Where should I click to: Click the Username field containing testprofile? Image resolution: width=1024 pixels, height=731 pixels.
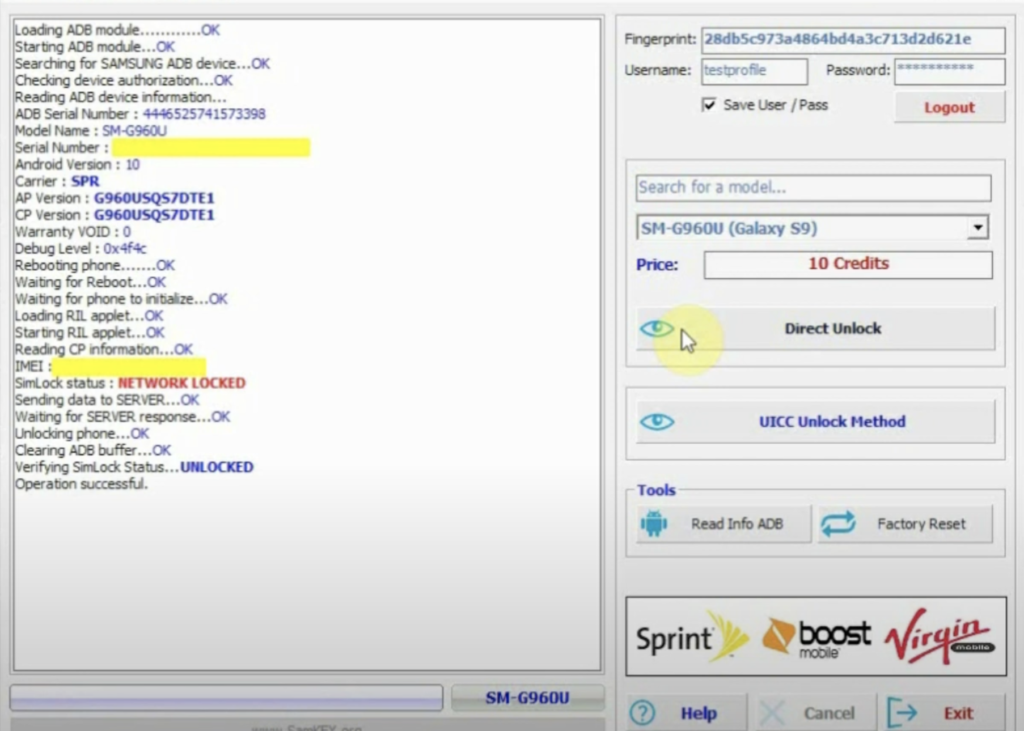point(754,71)
